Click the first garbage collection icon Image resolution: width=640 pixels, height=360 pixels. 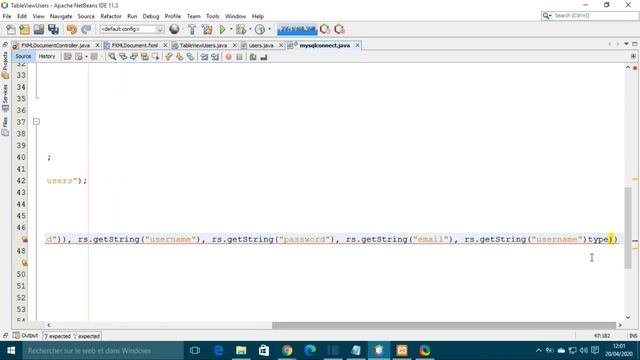325,29
